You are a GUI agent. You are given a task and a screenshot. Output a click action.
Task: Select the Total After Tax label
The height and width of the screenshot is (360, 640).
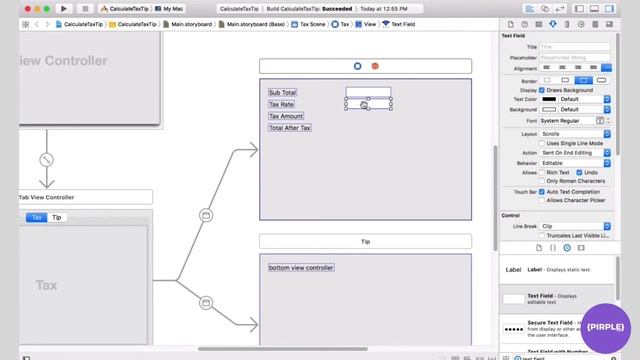(290, 128)
